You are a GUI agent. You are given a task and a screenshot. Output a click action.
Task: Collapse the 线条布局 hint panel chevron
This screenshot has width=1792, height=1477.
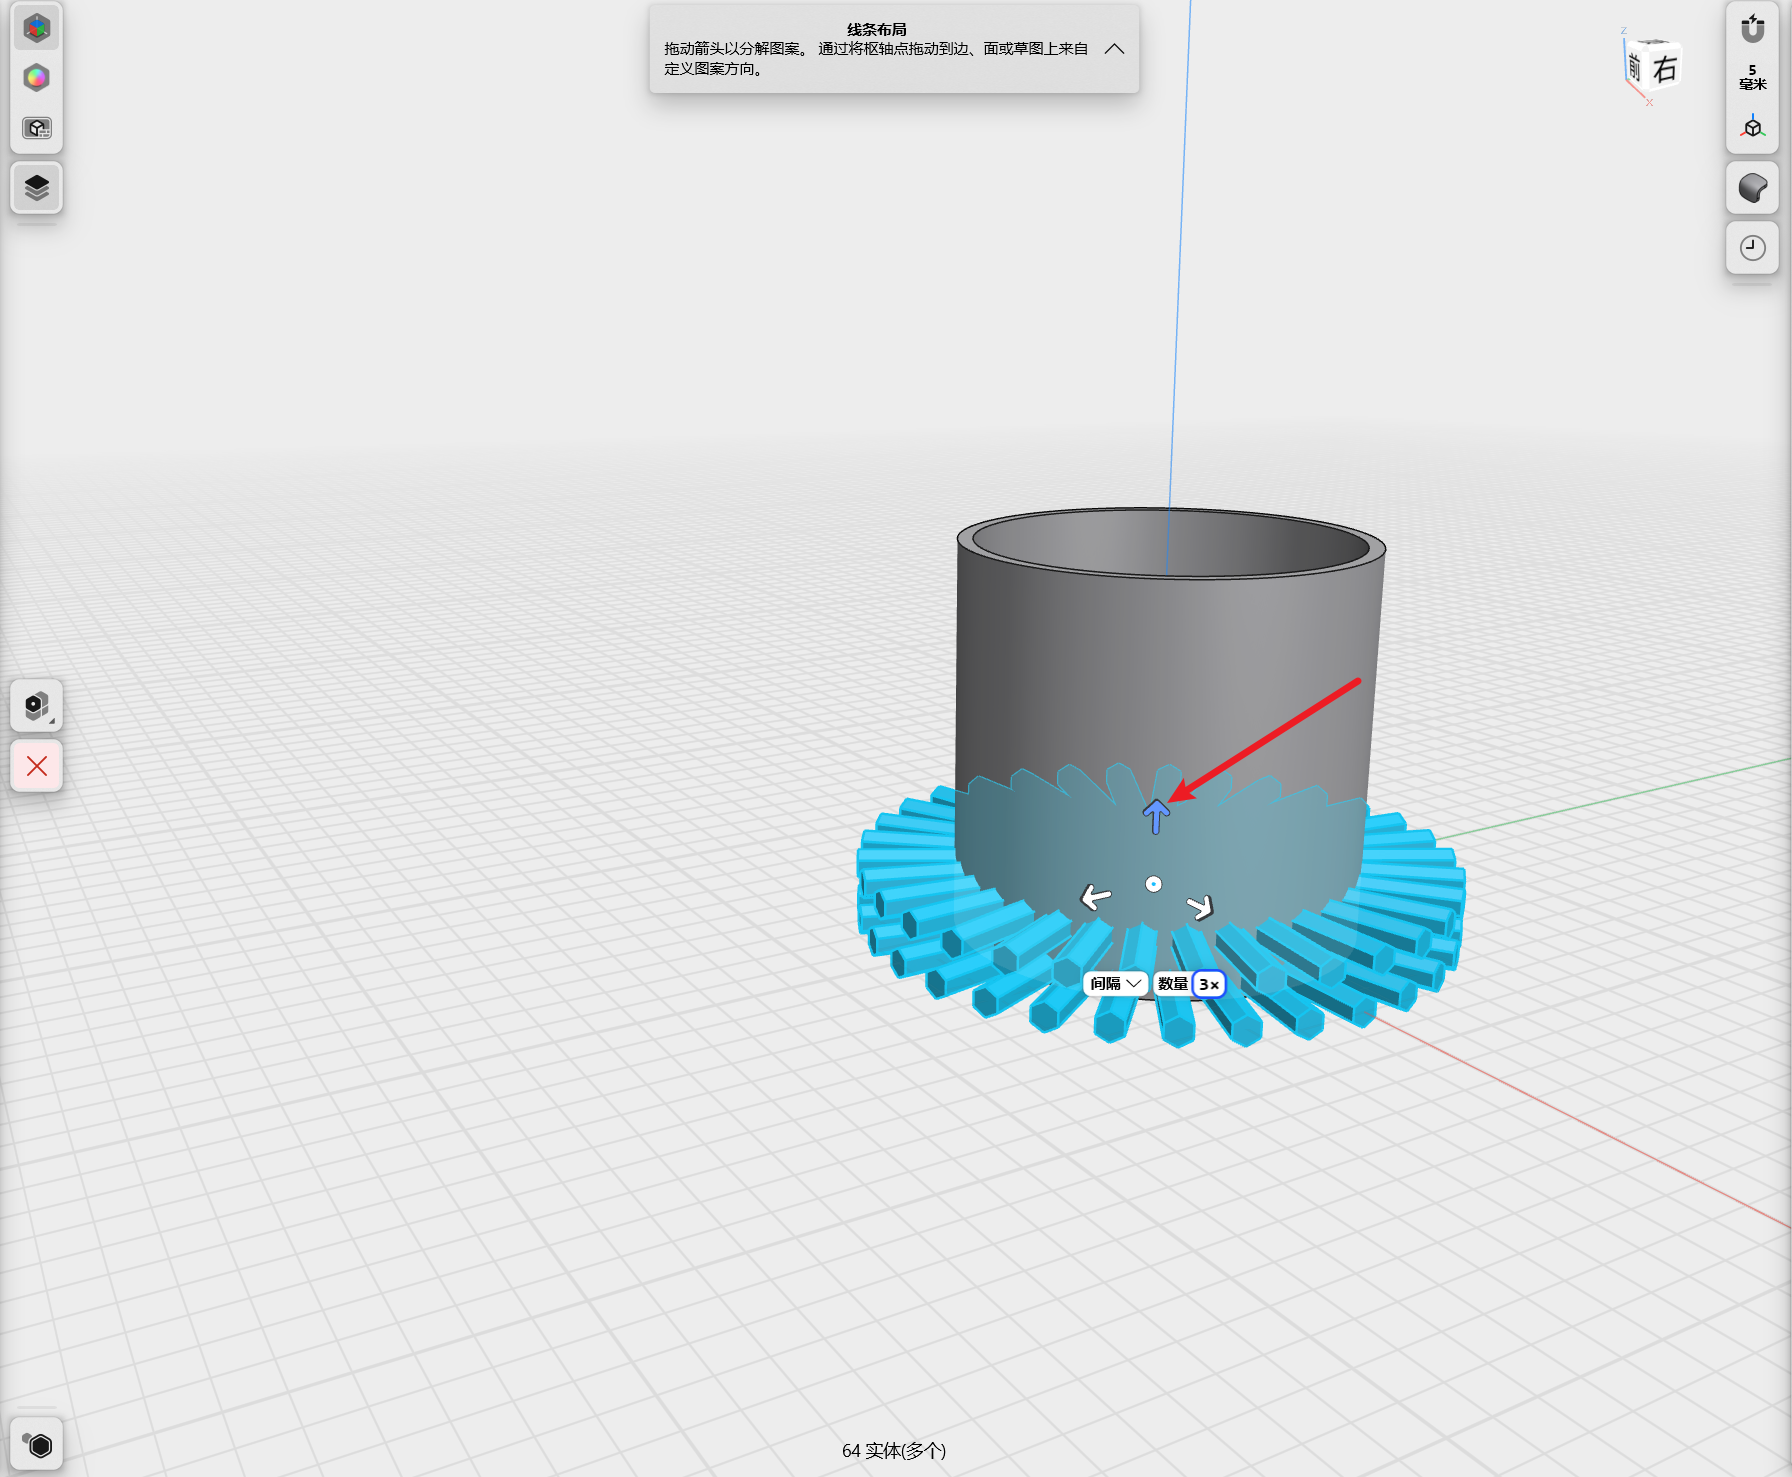click(x=1114, y=49)
